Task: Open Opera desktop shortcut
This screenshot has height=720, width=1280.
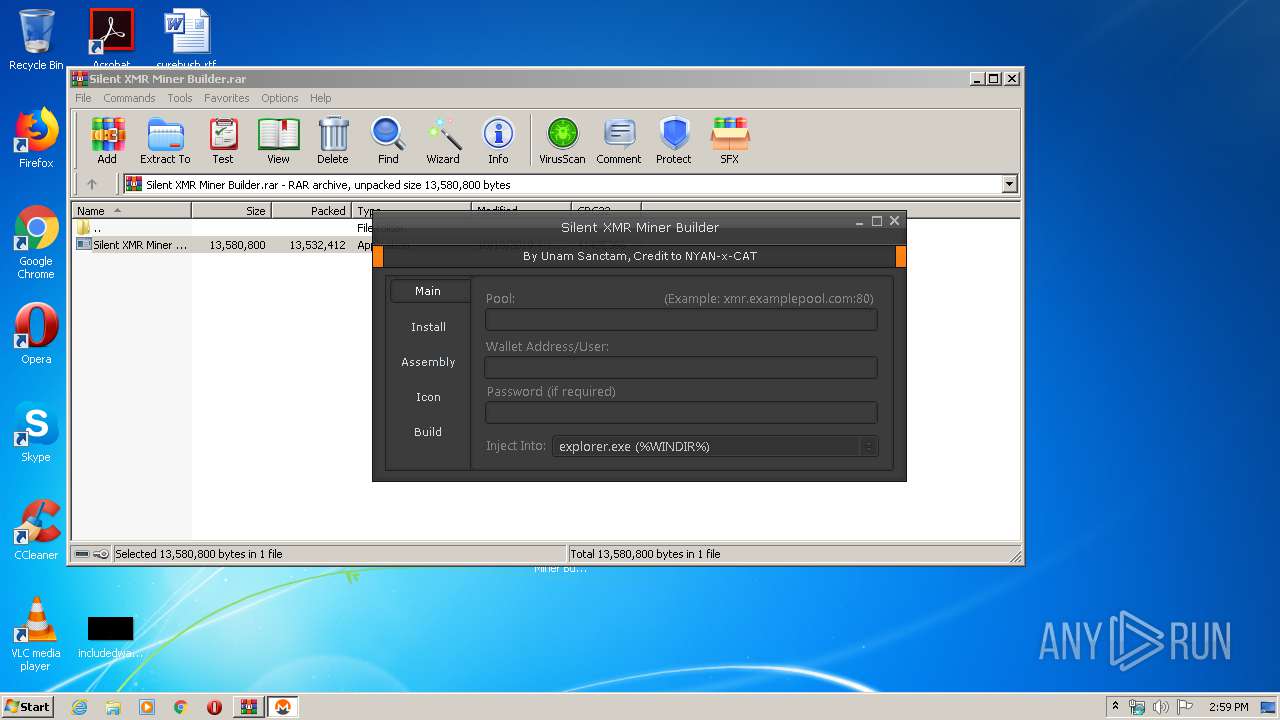Action: coord(36,334)
